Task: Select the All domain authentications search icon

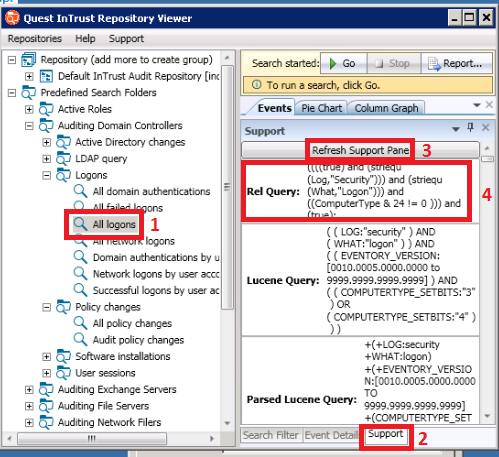Action: [x=80, y=191]
